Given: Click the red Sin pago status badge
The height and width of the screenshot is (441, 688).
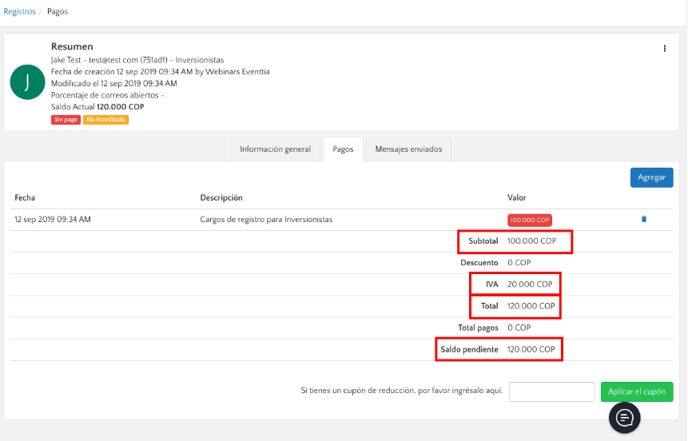Looking at the screenshot, I should [x=66, y=120].
